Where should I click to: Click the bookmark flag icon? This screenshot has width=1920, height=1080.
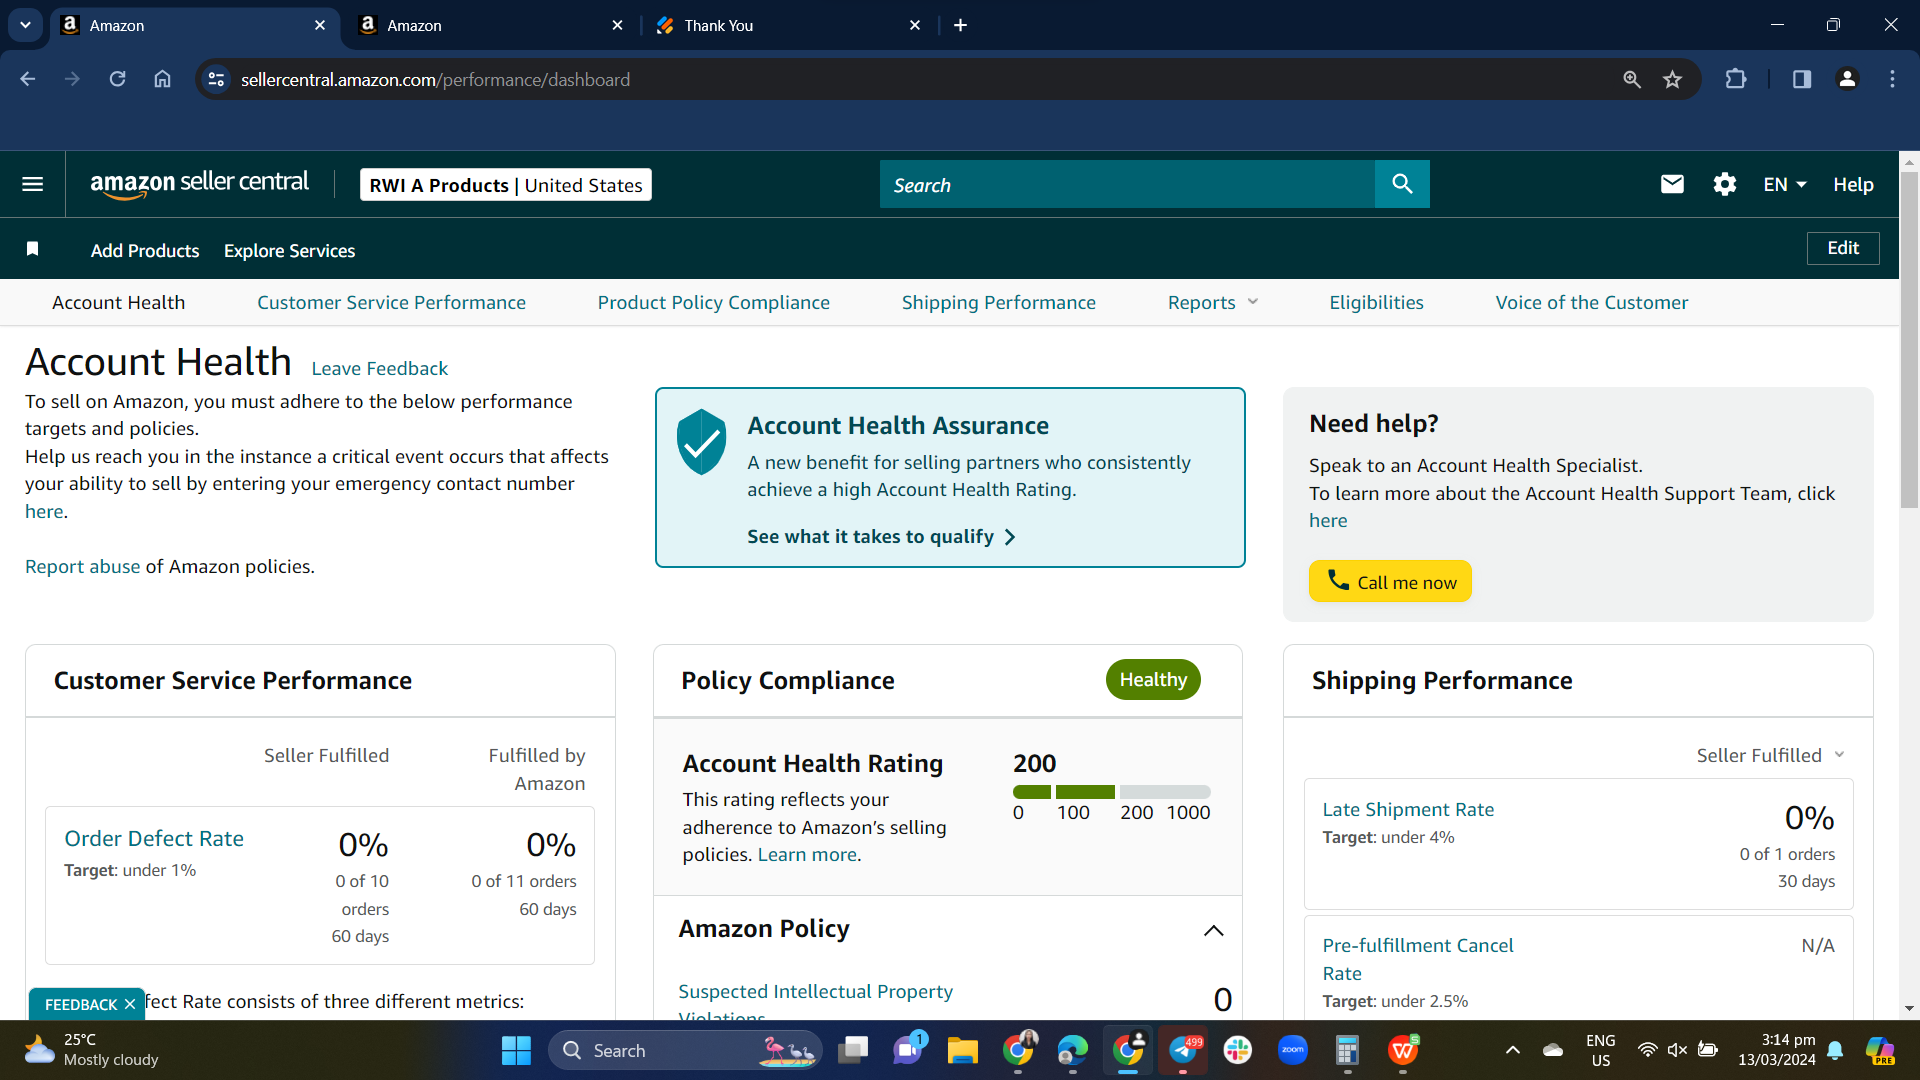[x=32, y=249]
